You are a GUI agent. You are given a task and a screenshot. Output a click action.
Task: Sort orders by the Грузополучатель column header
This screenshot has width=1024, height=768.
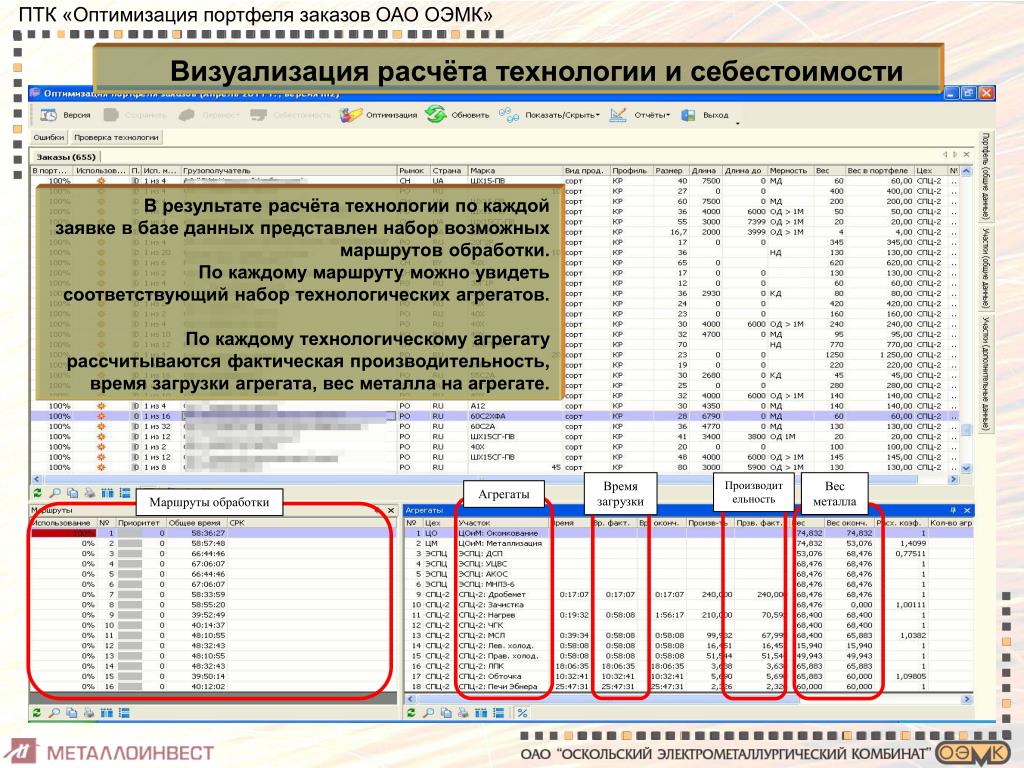[x=289, y=170]
